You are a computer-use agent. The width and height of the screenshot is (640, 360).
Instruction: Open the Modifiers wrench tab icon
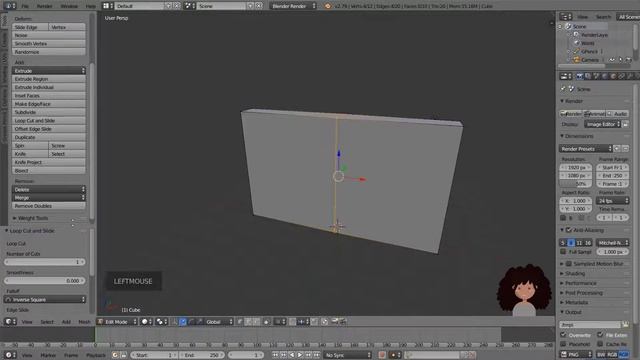point(630,76)
